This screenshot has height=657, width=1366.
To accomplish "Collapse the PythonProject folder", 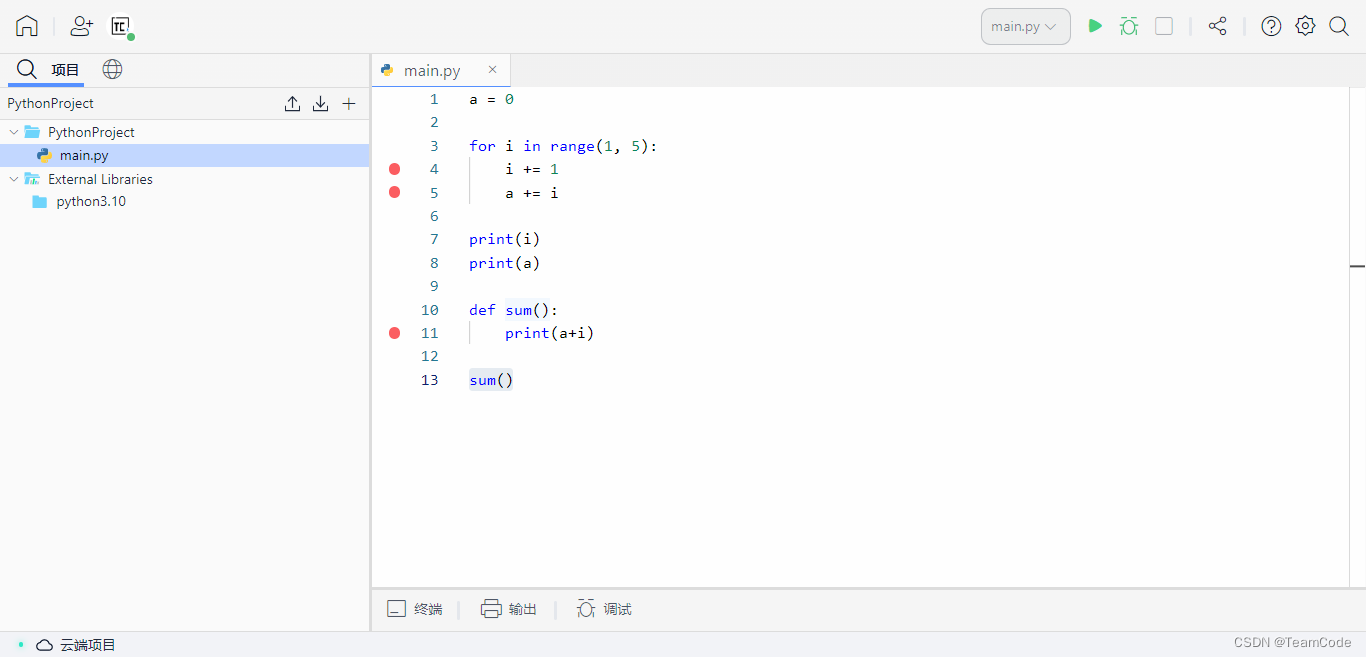I will (x=13, y=132).
